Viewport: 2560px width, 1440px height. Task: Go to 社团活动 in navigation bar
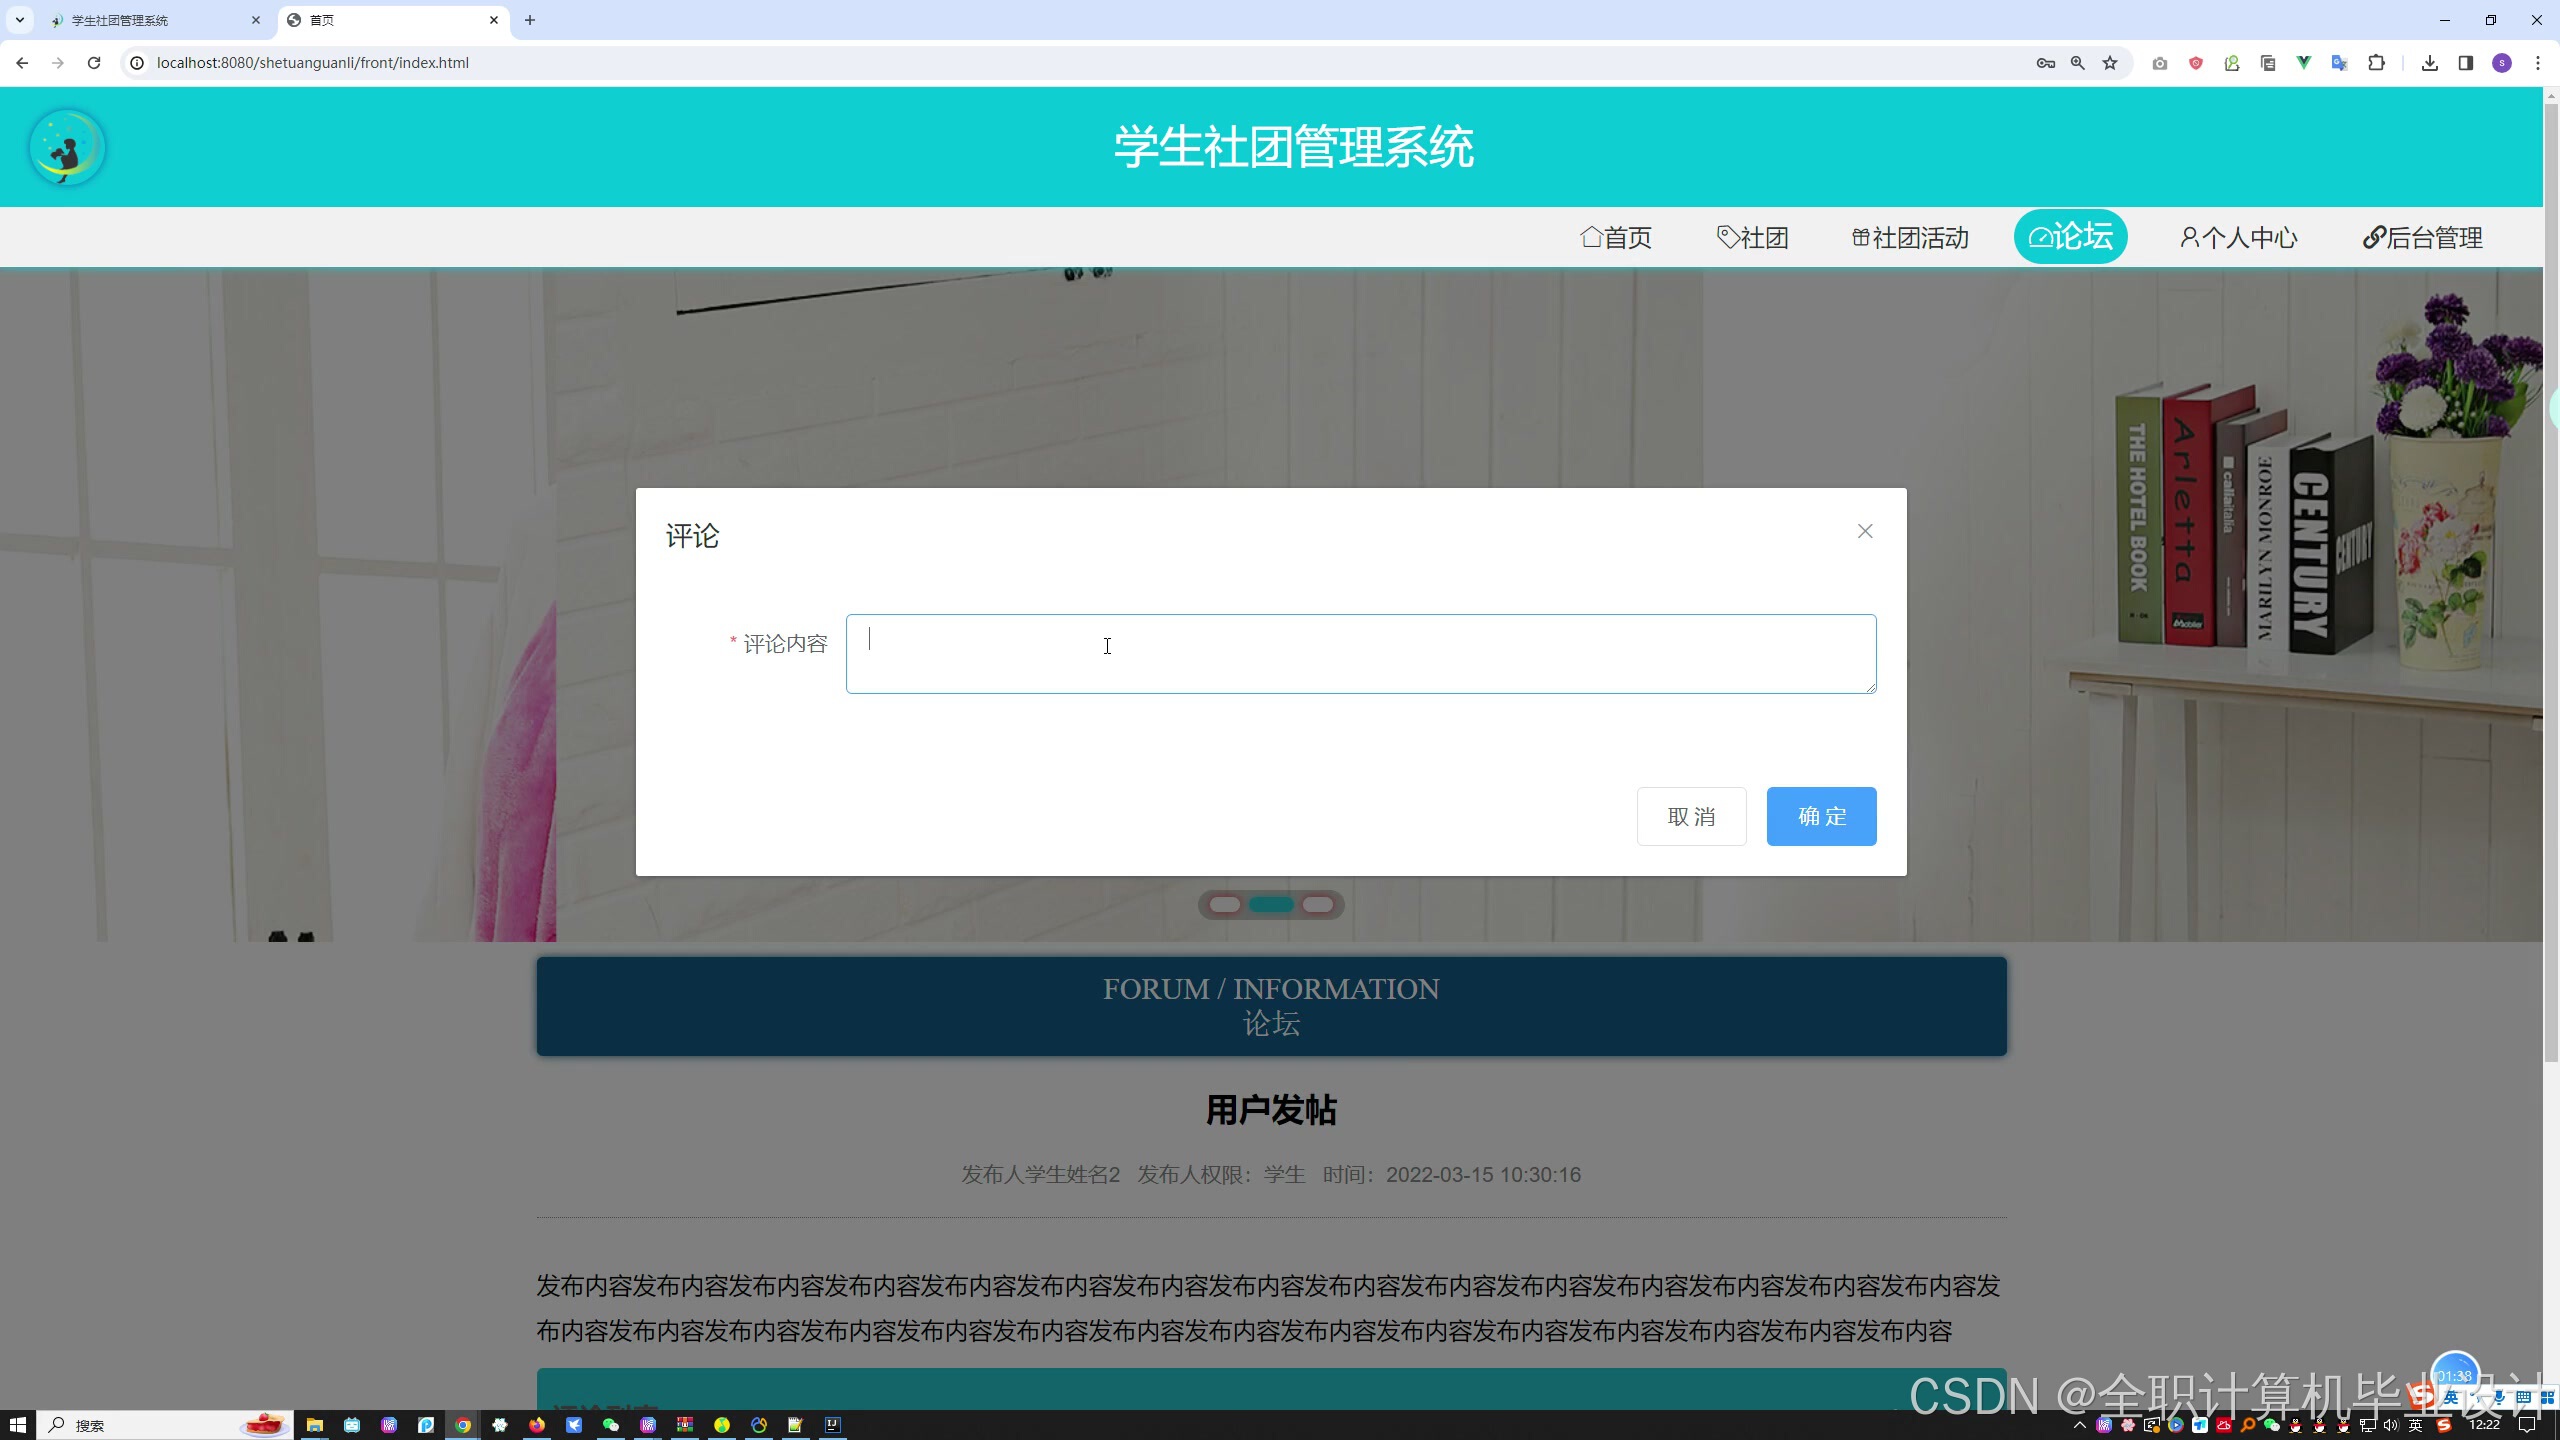coord(1910,238)
